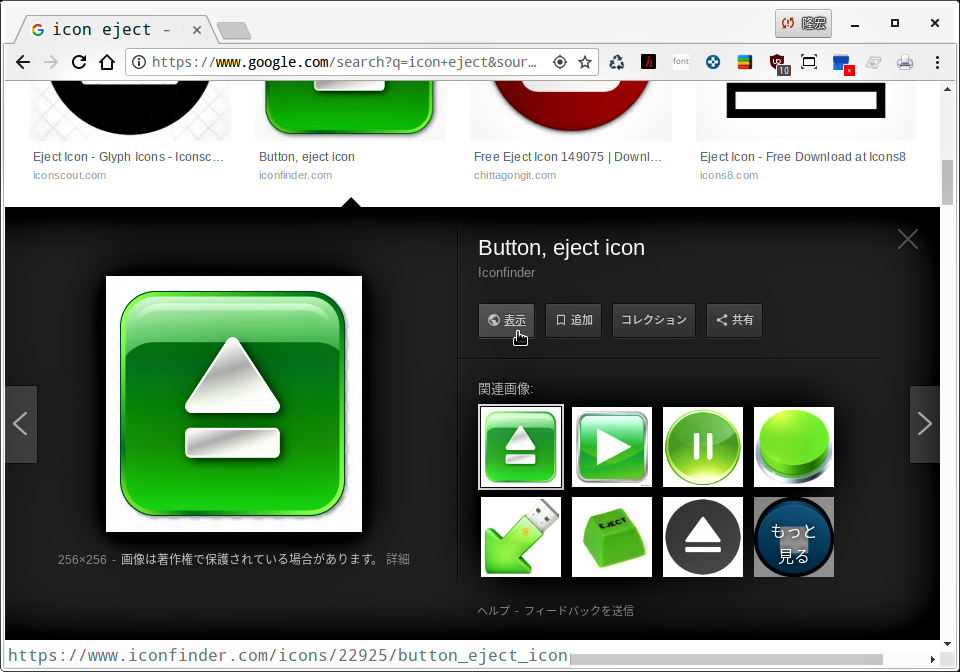Screen dimensions: 960x672
Task: Click the recycle extension icon
Action: [x=617, y=62]
